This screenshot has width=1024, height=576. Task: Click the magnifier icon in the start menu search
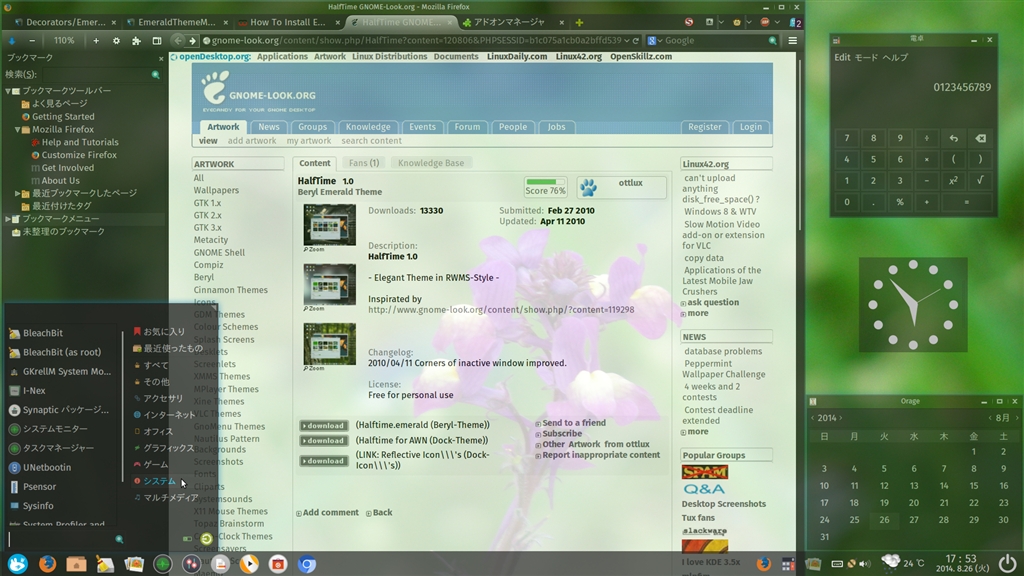[x=119, y=539]
